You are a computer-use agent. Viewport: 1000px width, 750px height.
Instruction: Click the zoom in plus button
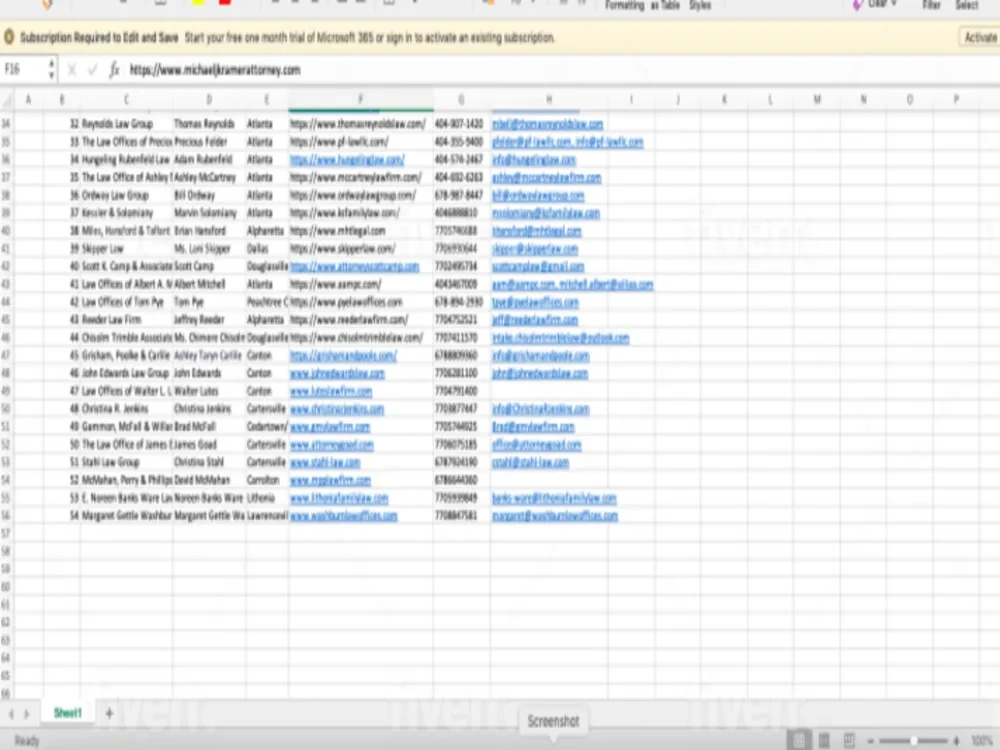pos(956,741)
